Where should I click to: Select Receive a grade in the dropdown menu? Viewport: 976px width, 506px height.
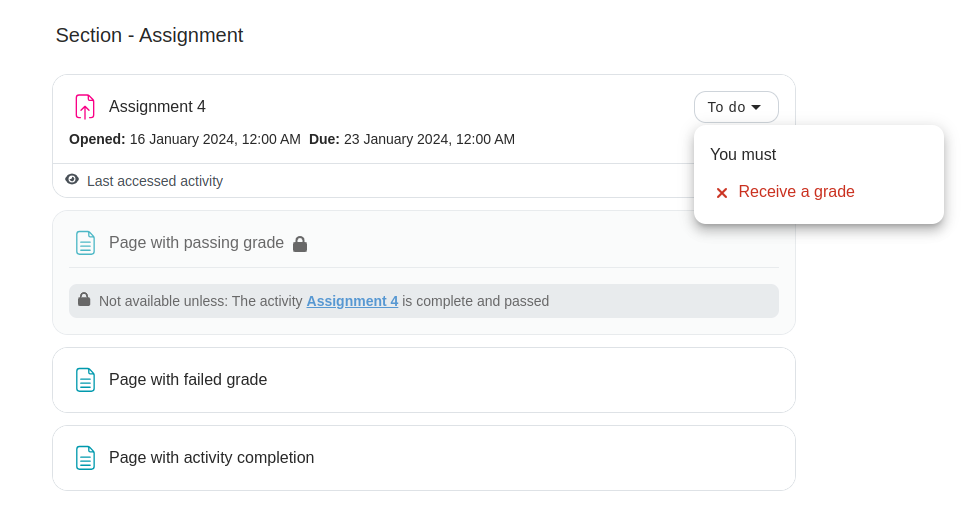(796, 192)
